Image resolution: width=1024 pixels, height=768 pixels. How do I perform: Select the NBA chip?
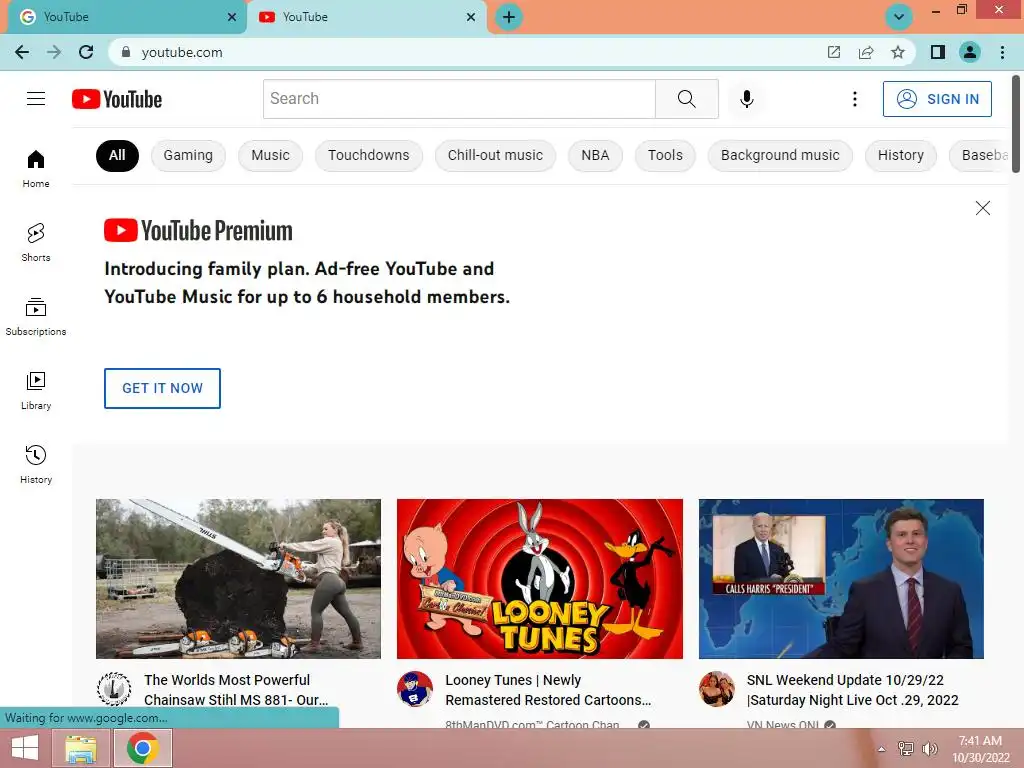click(595, 155)
